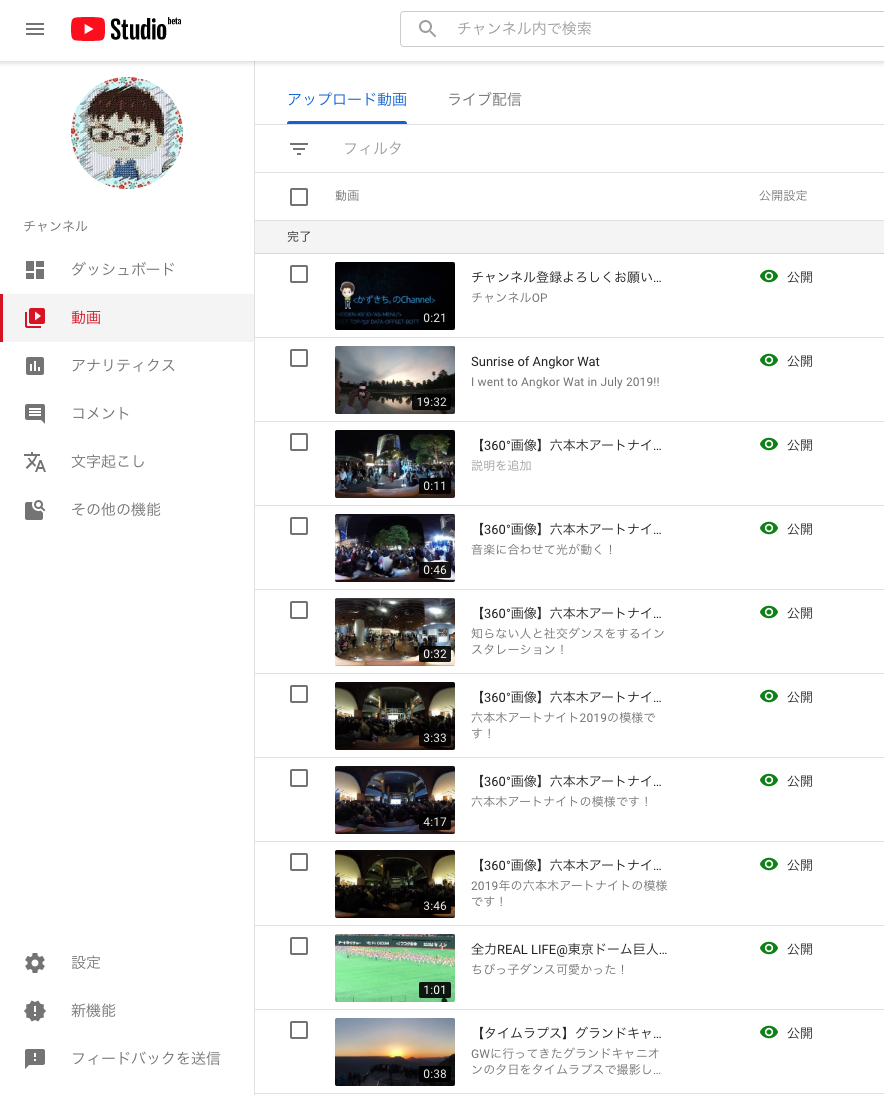Viewport: 884px width, 1095px height.
Task: Switch to the ライブ配信 (Live) tab
Action: point(484,99)
